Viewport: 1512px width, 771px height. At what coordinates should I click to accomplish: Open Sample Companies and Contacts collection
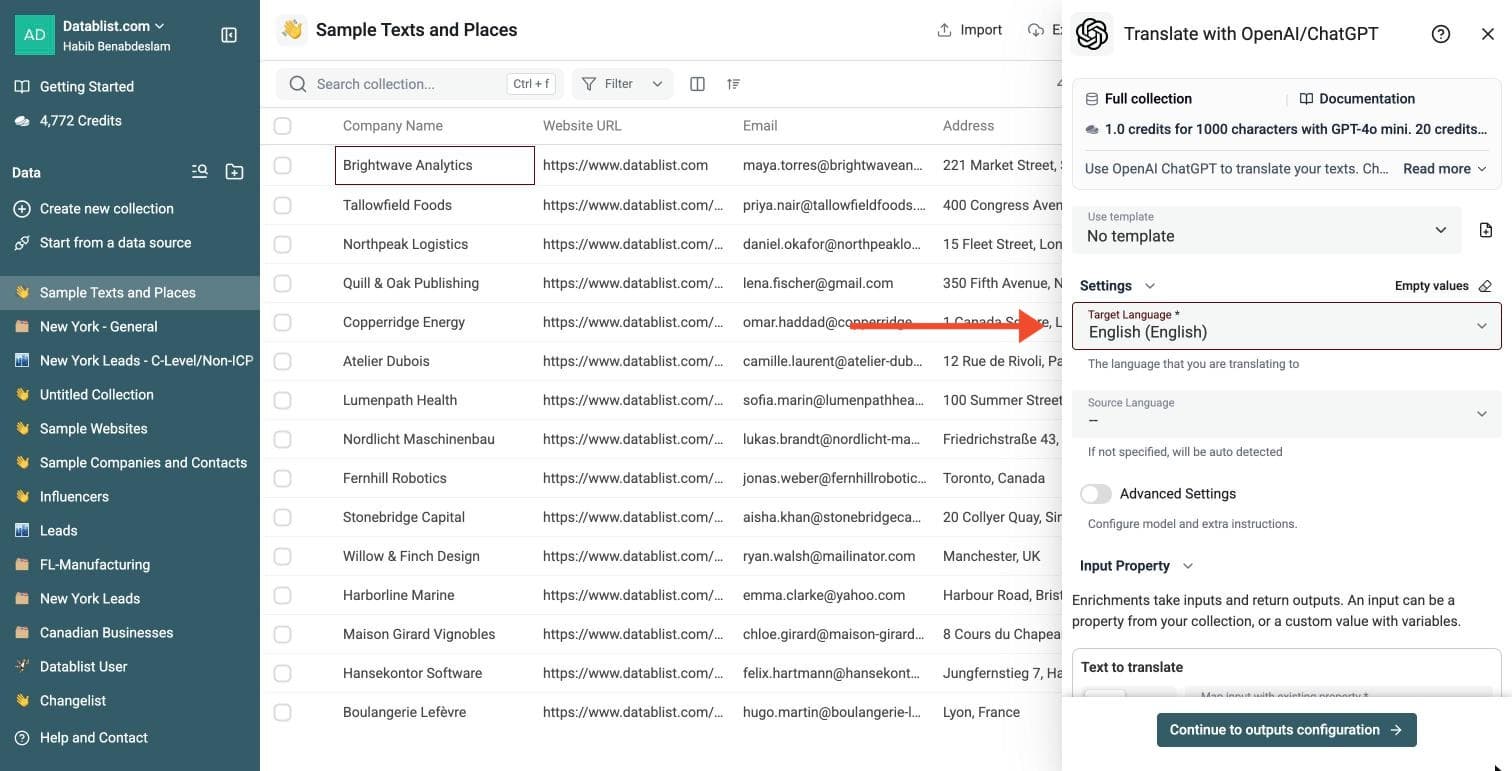coord(130,463)
